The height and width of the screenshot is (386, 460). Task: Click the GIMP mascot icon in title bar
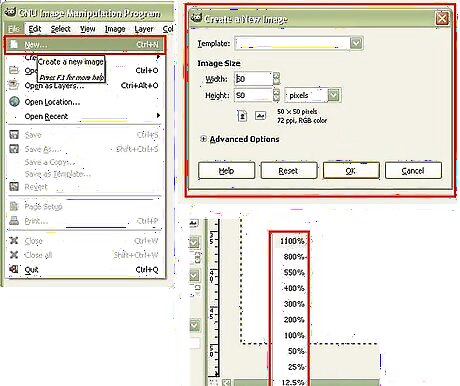pyautogui.click(x=10, y=12)
